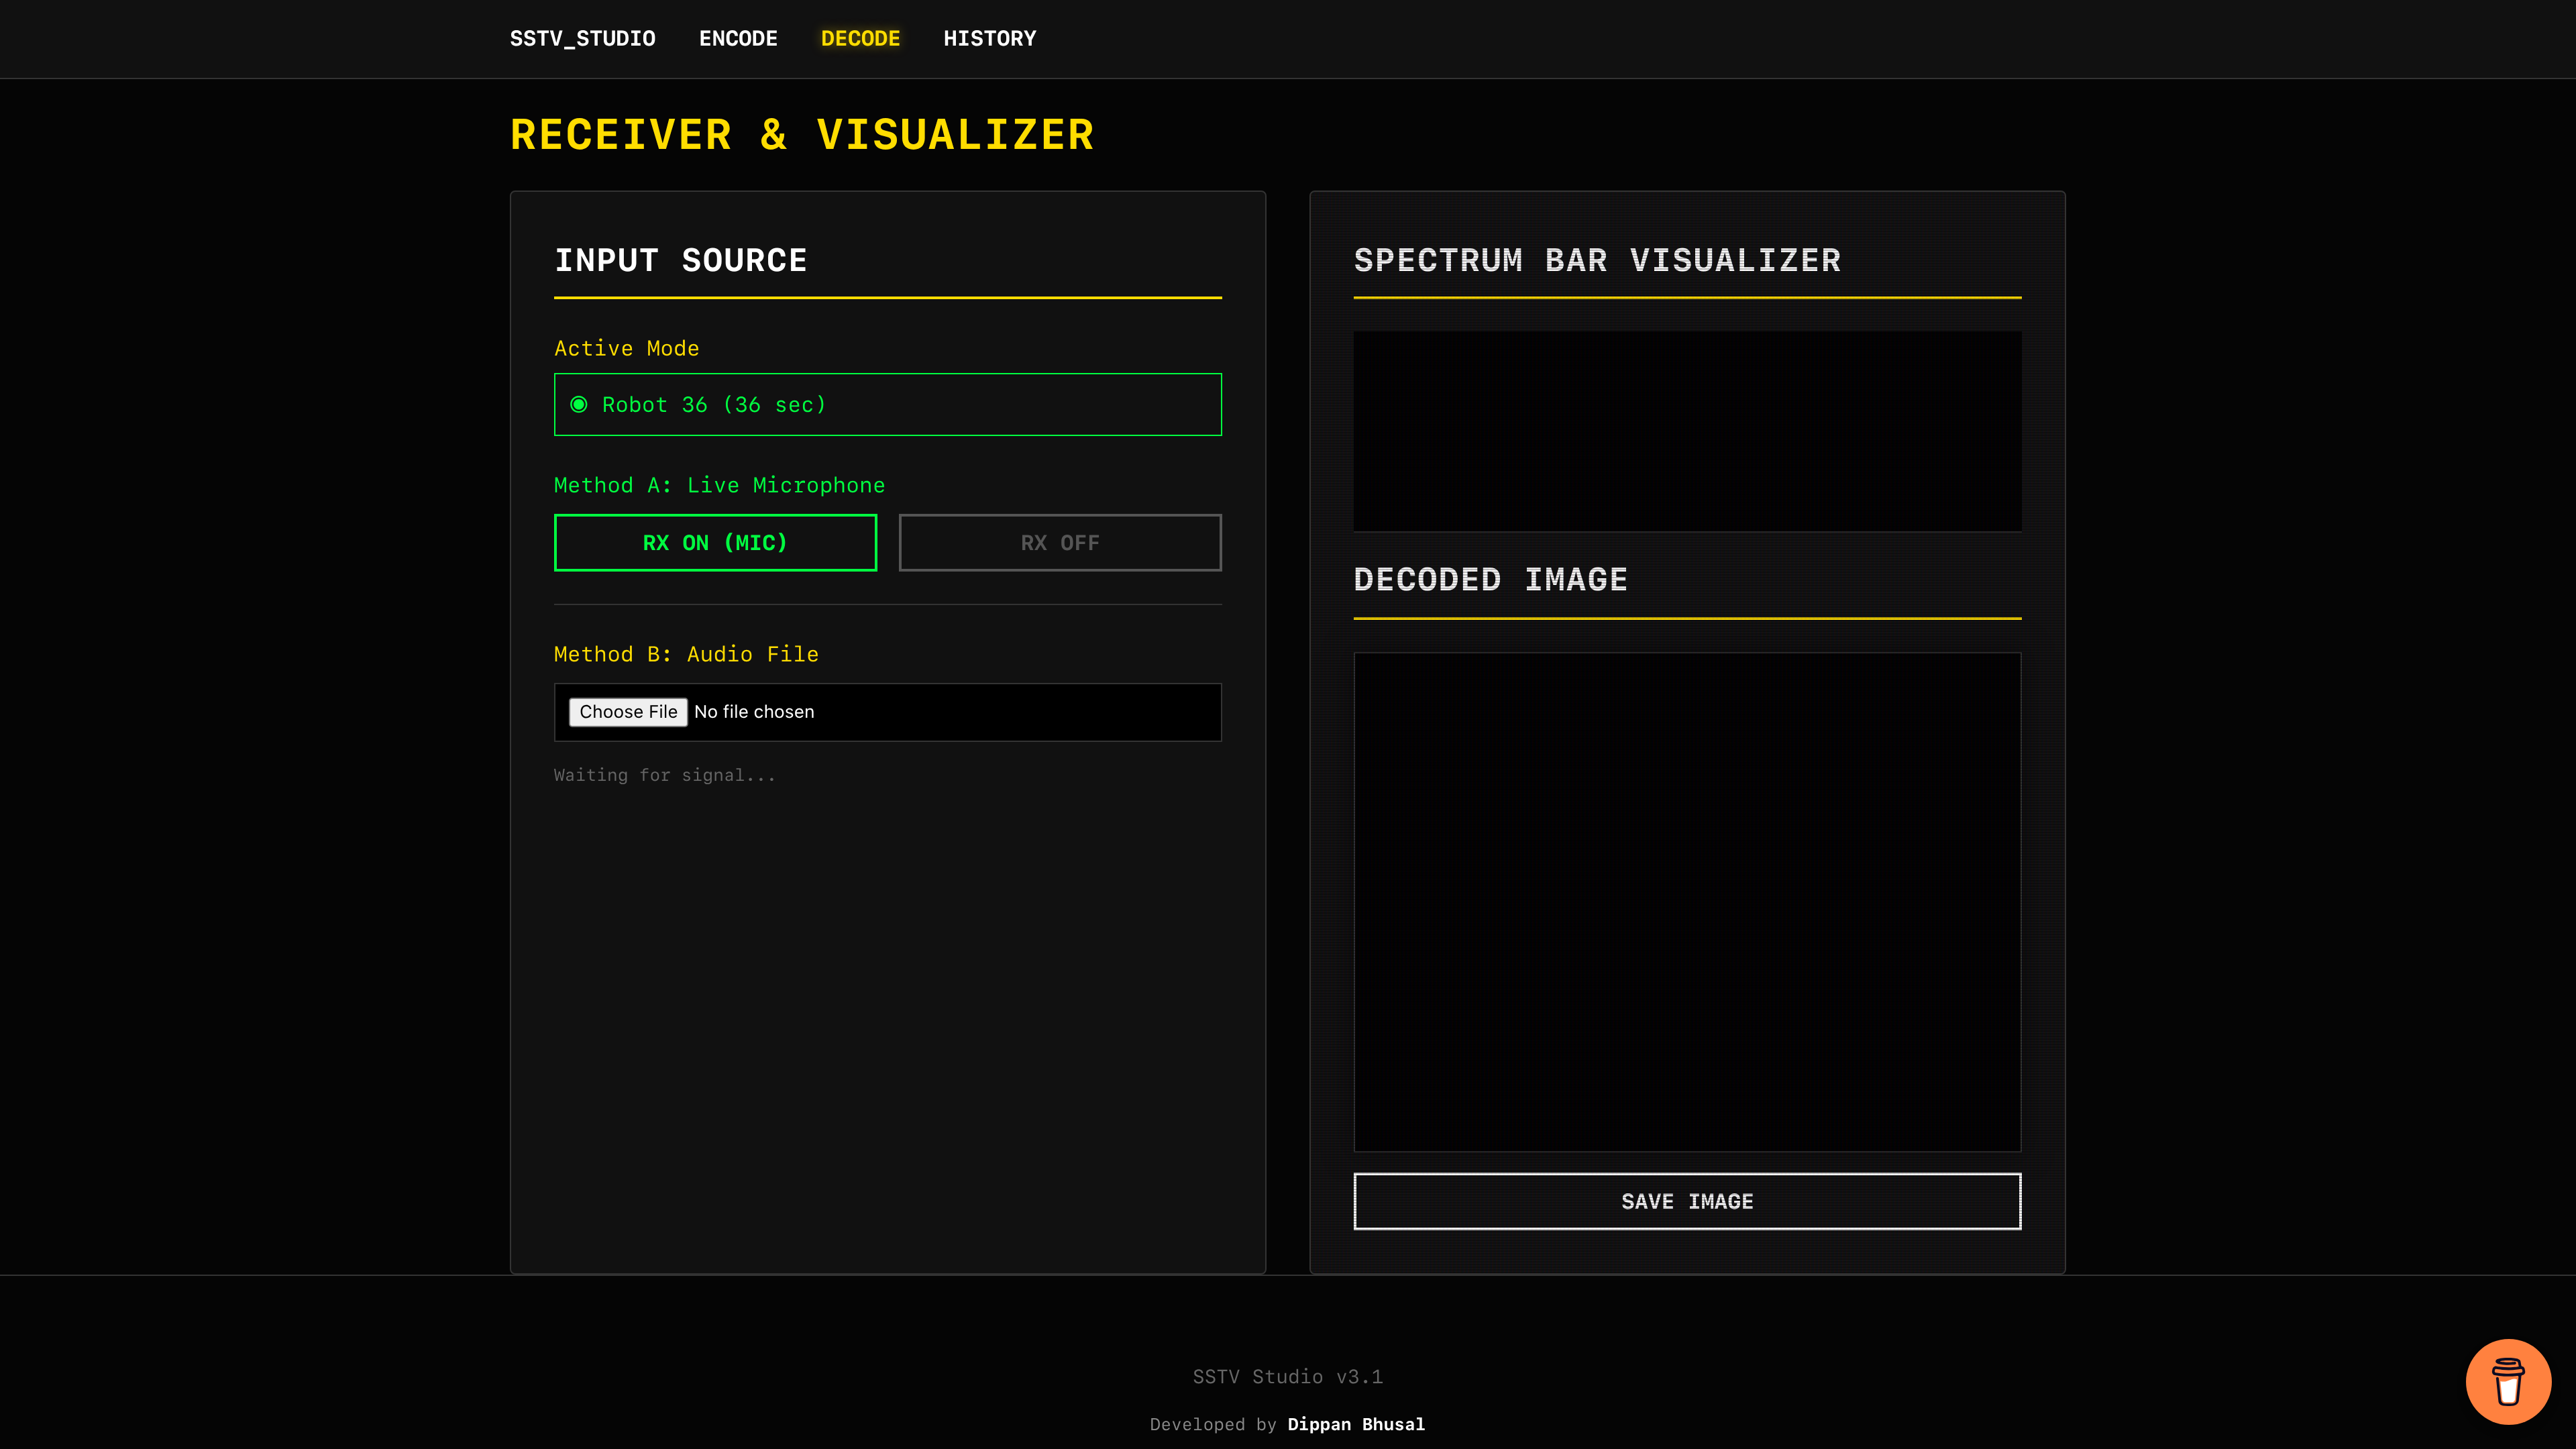Click the Robot 36 (36 sec) mode option
The image size is (2576, 1449).
714,405
